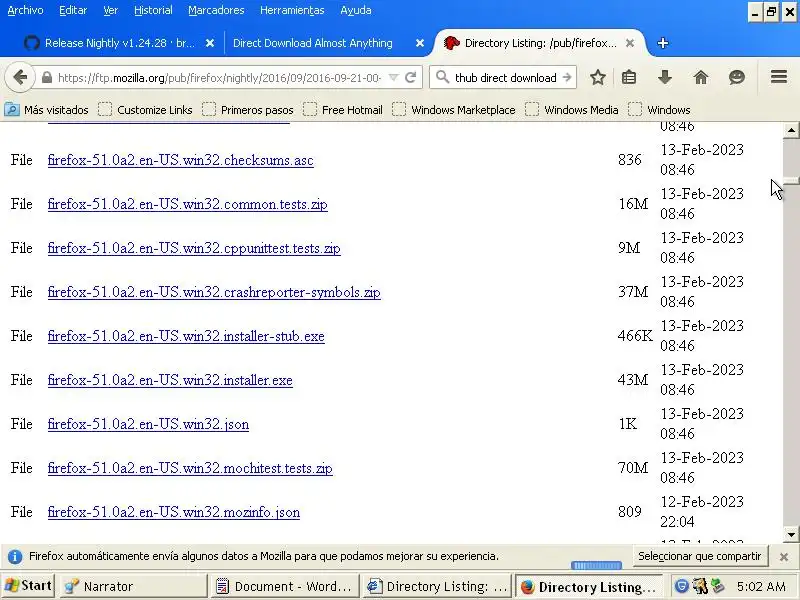
Task: Click scrollbar up arrow
Action: (x=791, y=130)
